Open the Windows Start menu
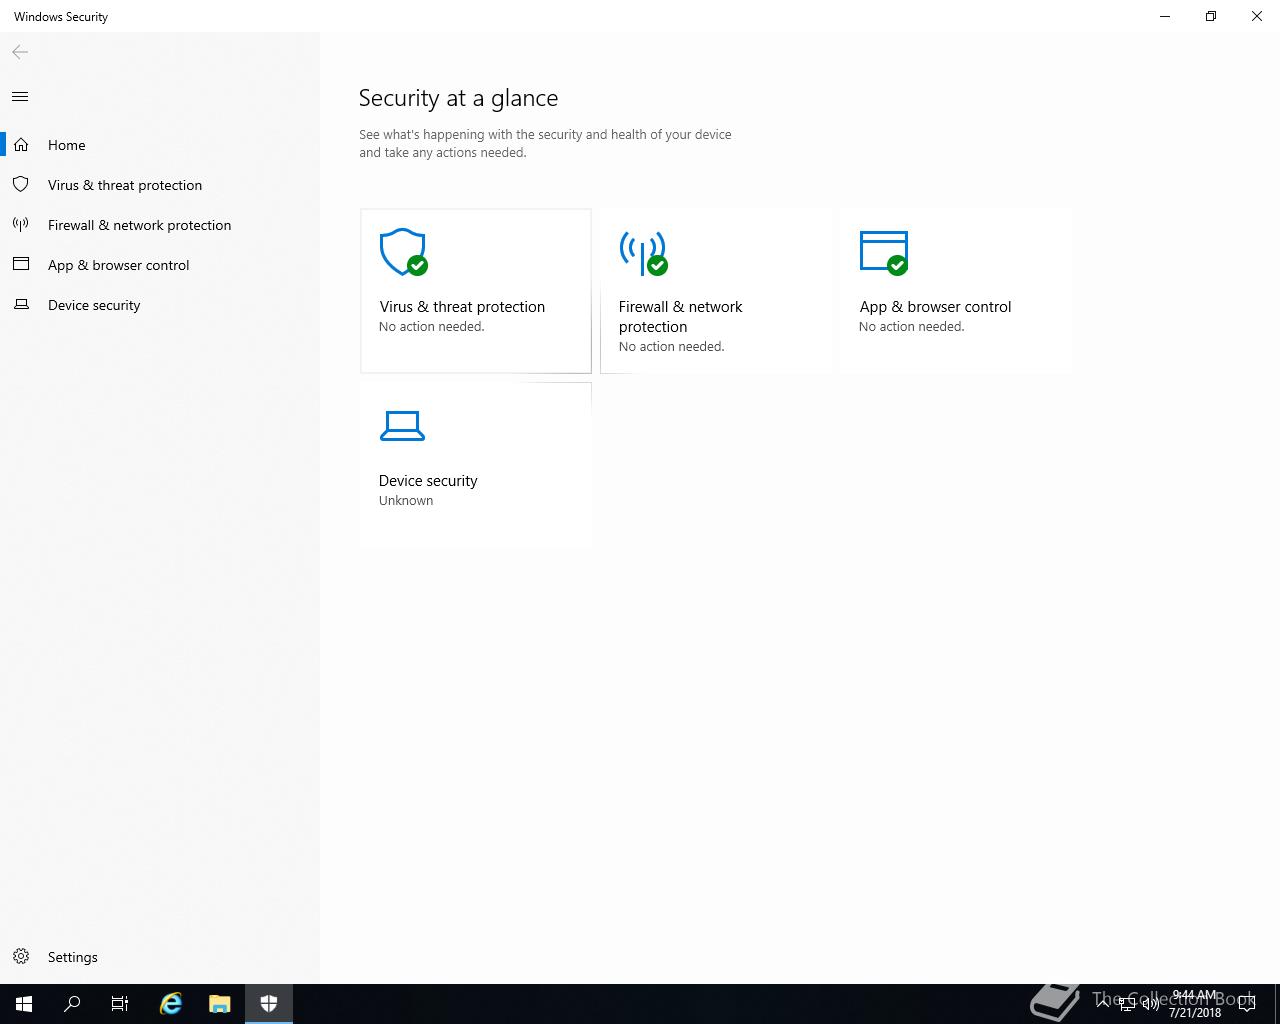The height and width of the screenshot is (1024, 1280). (x=24, y=1004)
